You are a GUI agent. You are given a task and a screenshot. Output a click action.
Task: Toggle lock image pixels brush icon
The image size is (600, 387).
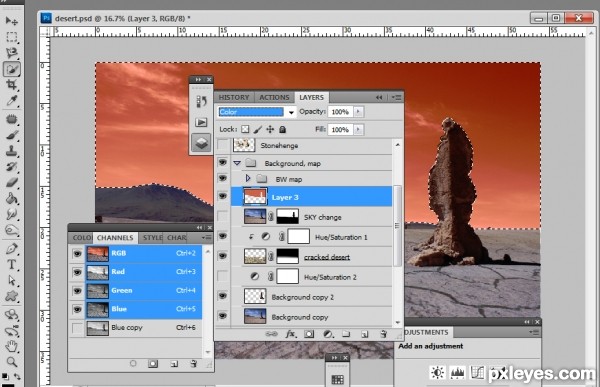258,129
